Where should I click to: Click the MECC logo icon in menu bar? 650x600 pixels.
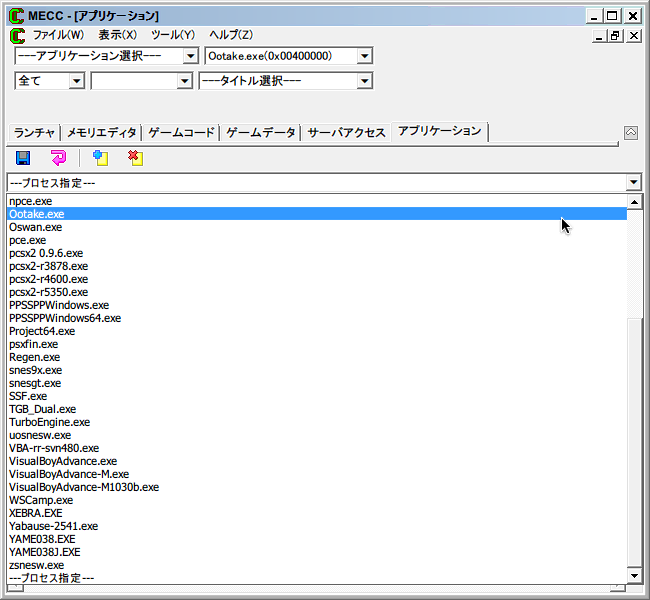[x=17, y=36]
